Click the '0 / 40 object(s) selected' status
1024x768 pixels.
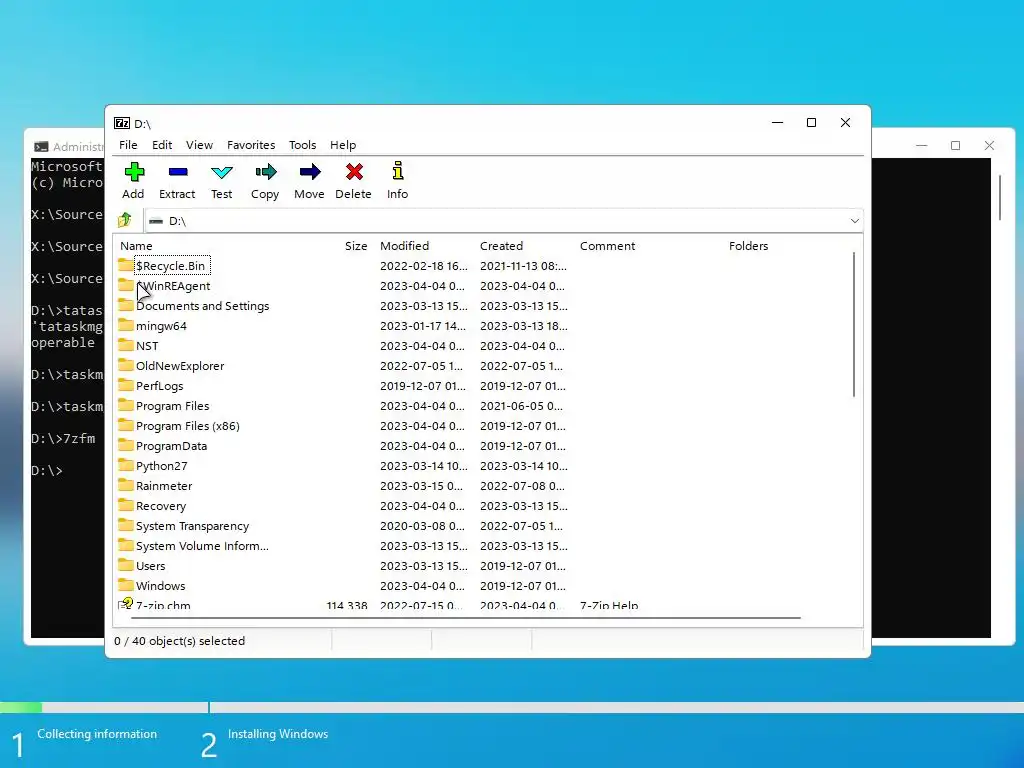point(180,641)
